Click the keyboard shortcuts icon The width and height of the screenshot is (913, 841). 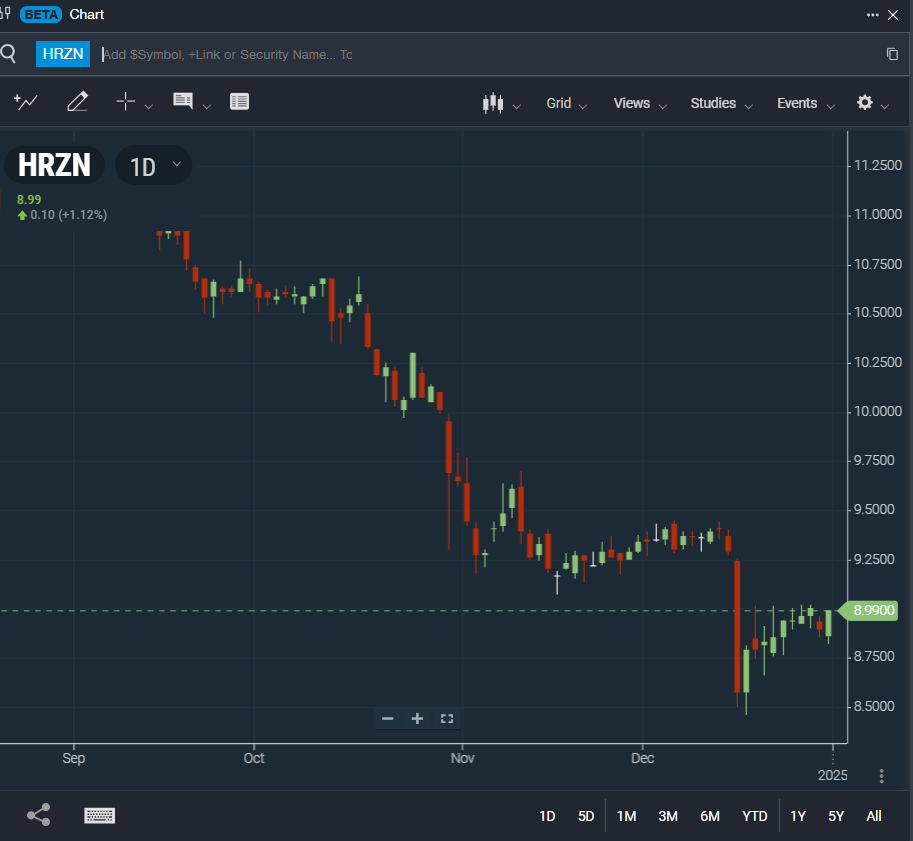(100, 815)
